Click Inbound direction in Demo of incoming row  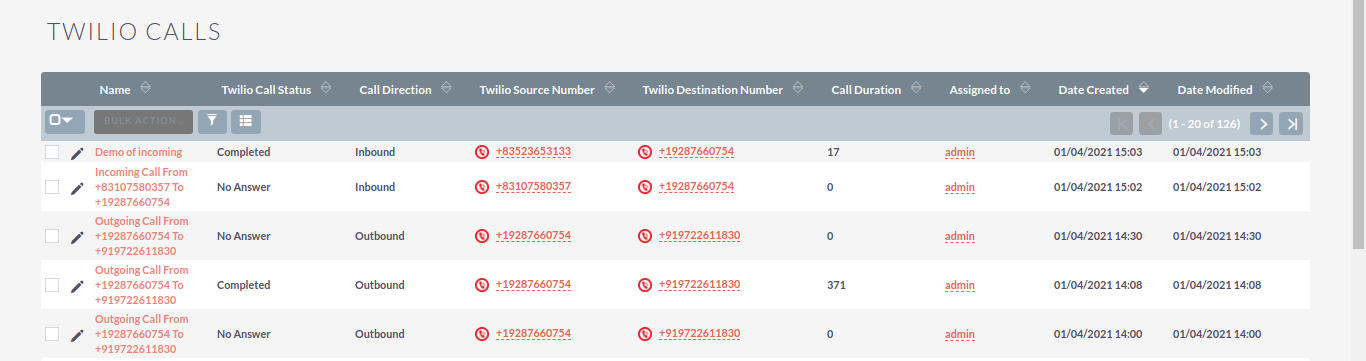(375, 152)
